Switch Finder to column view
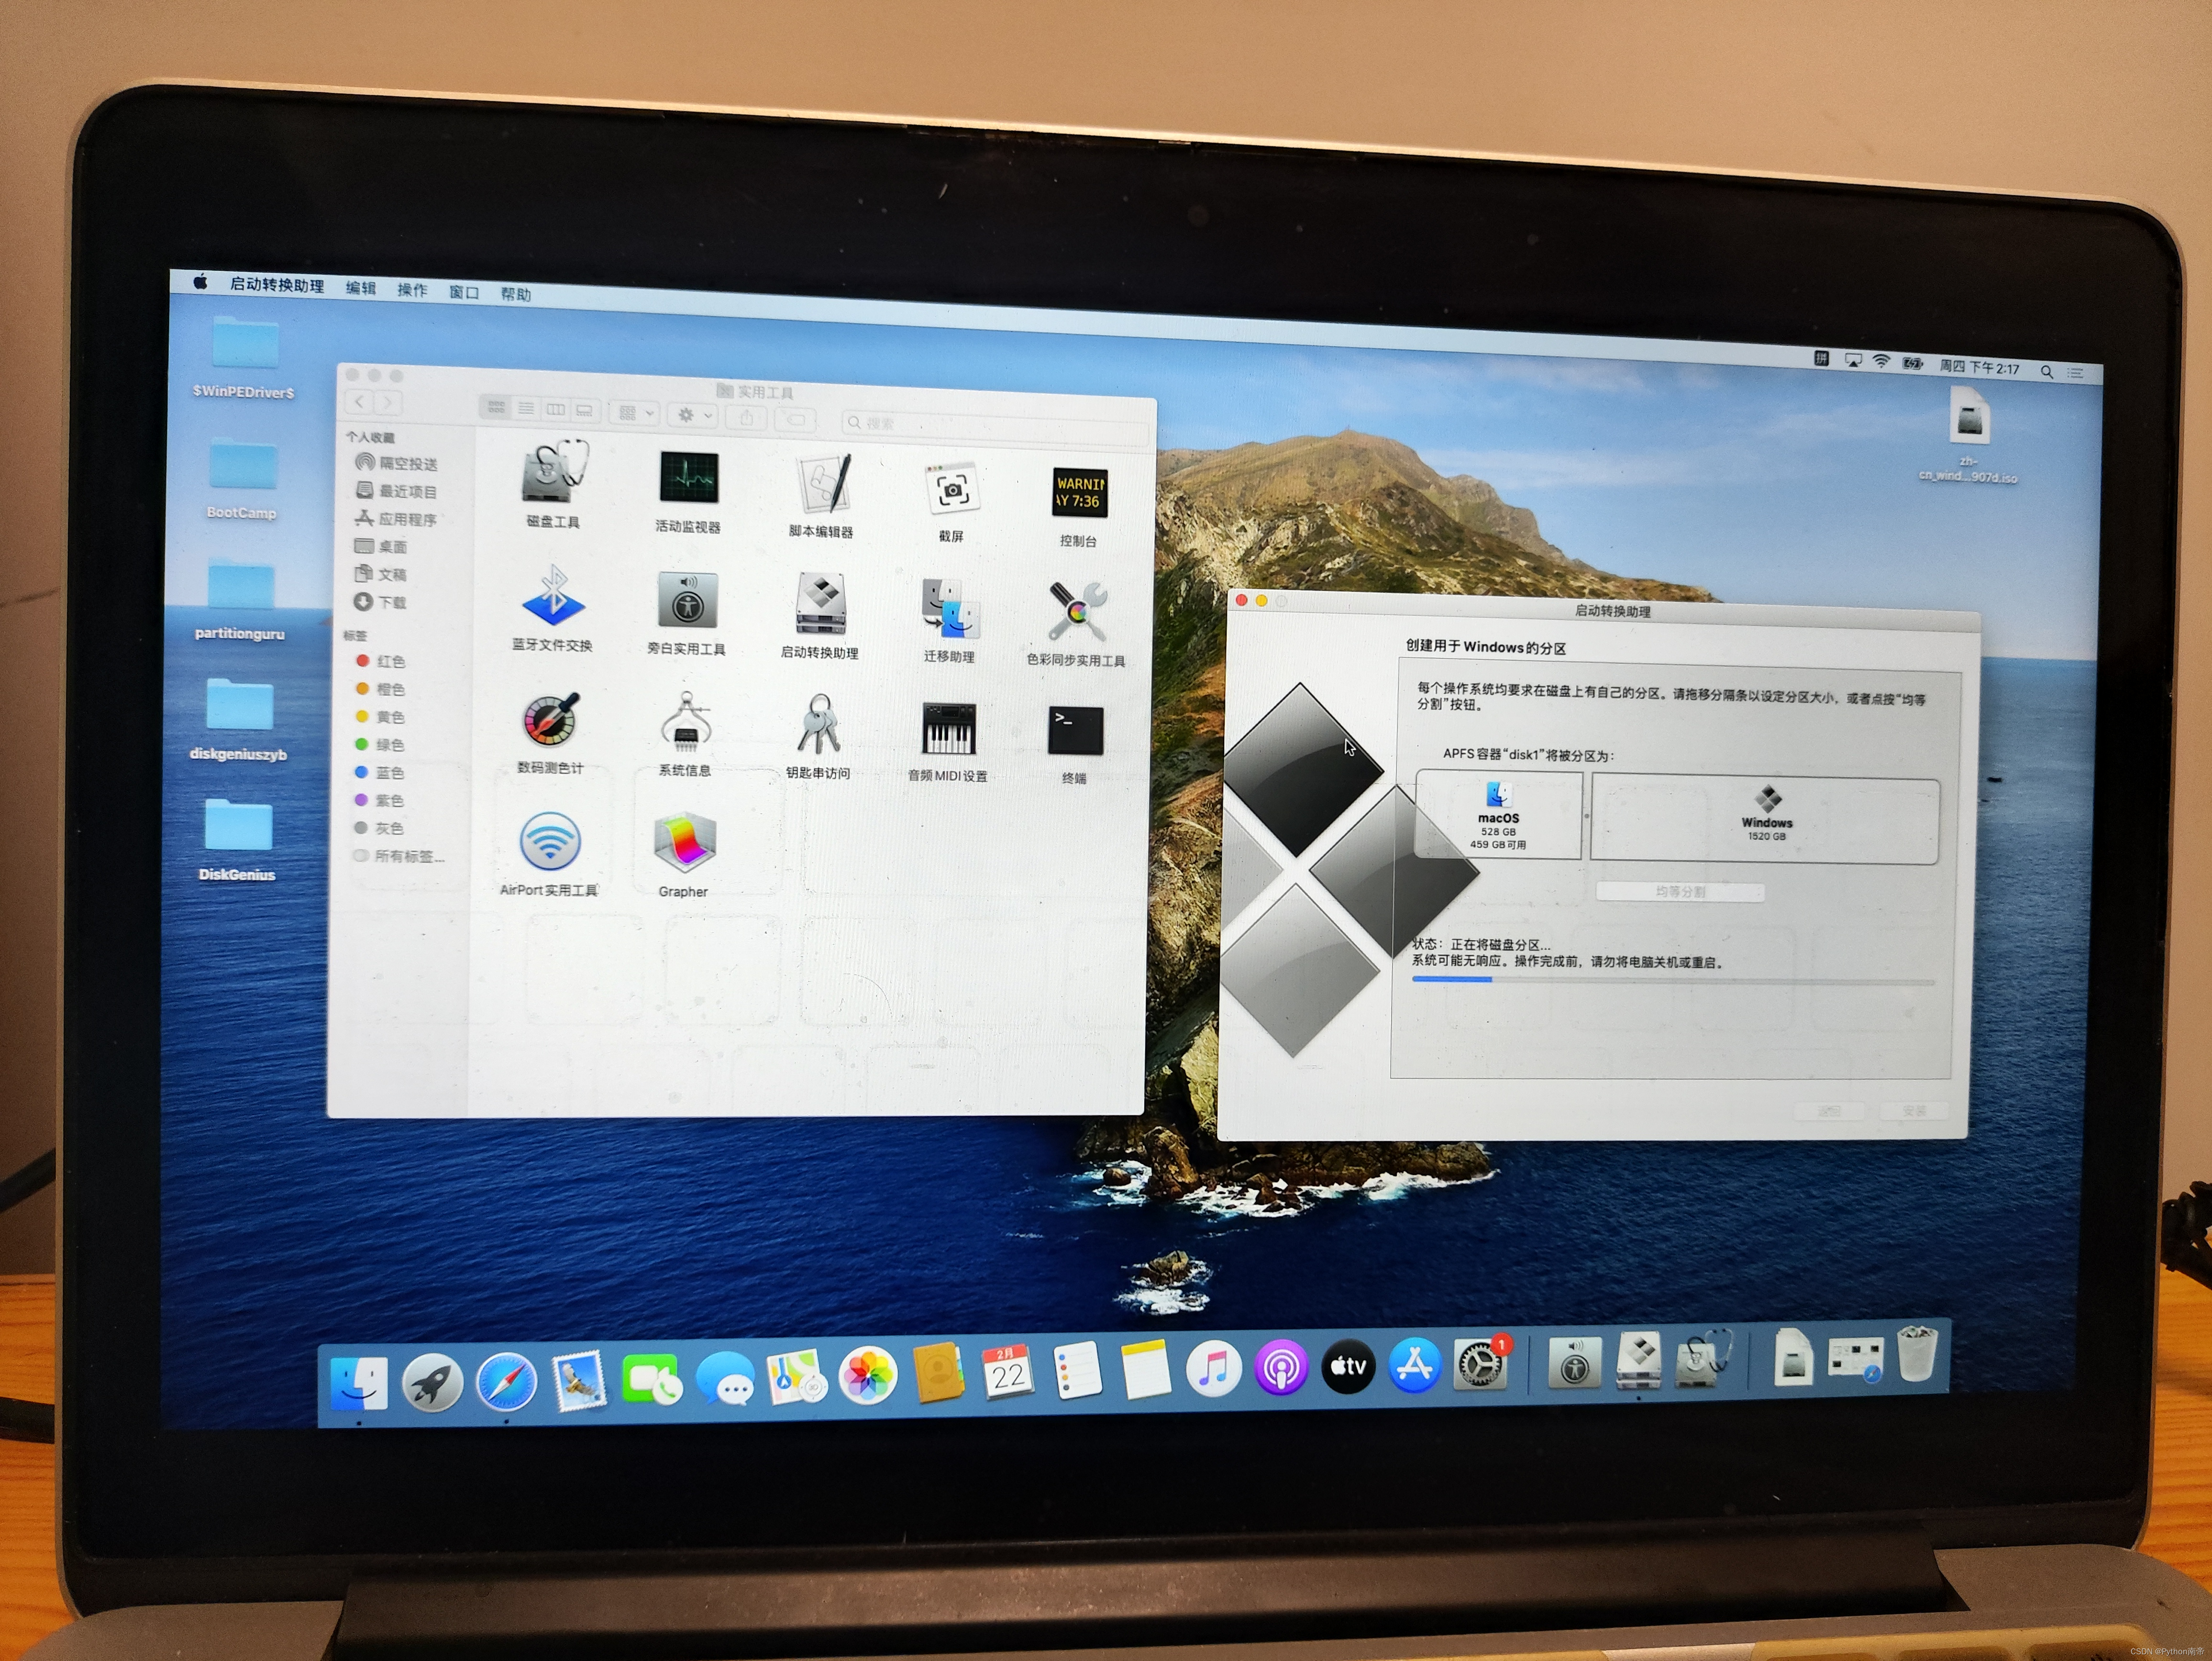 [x=555, y=409]
